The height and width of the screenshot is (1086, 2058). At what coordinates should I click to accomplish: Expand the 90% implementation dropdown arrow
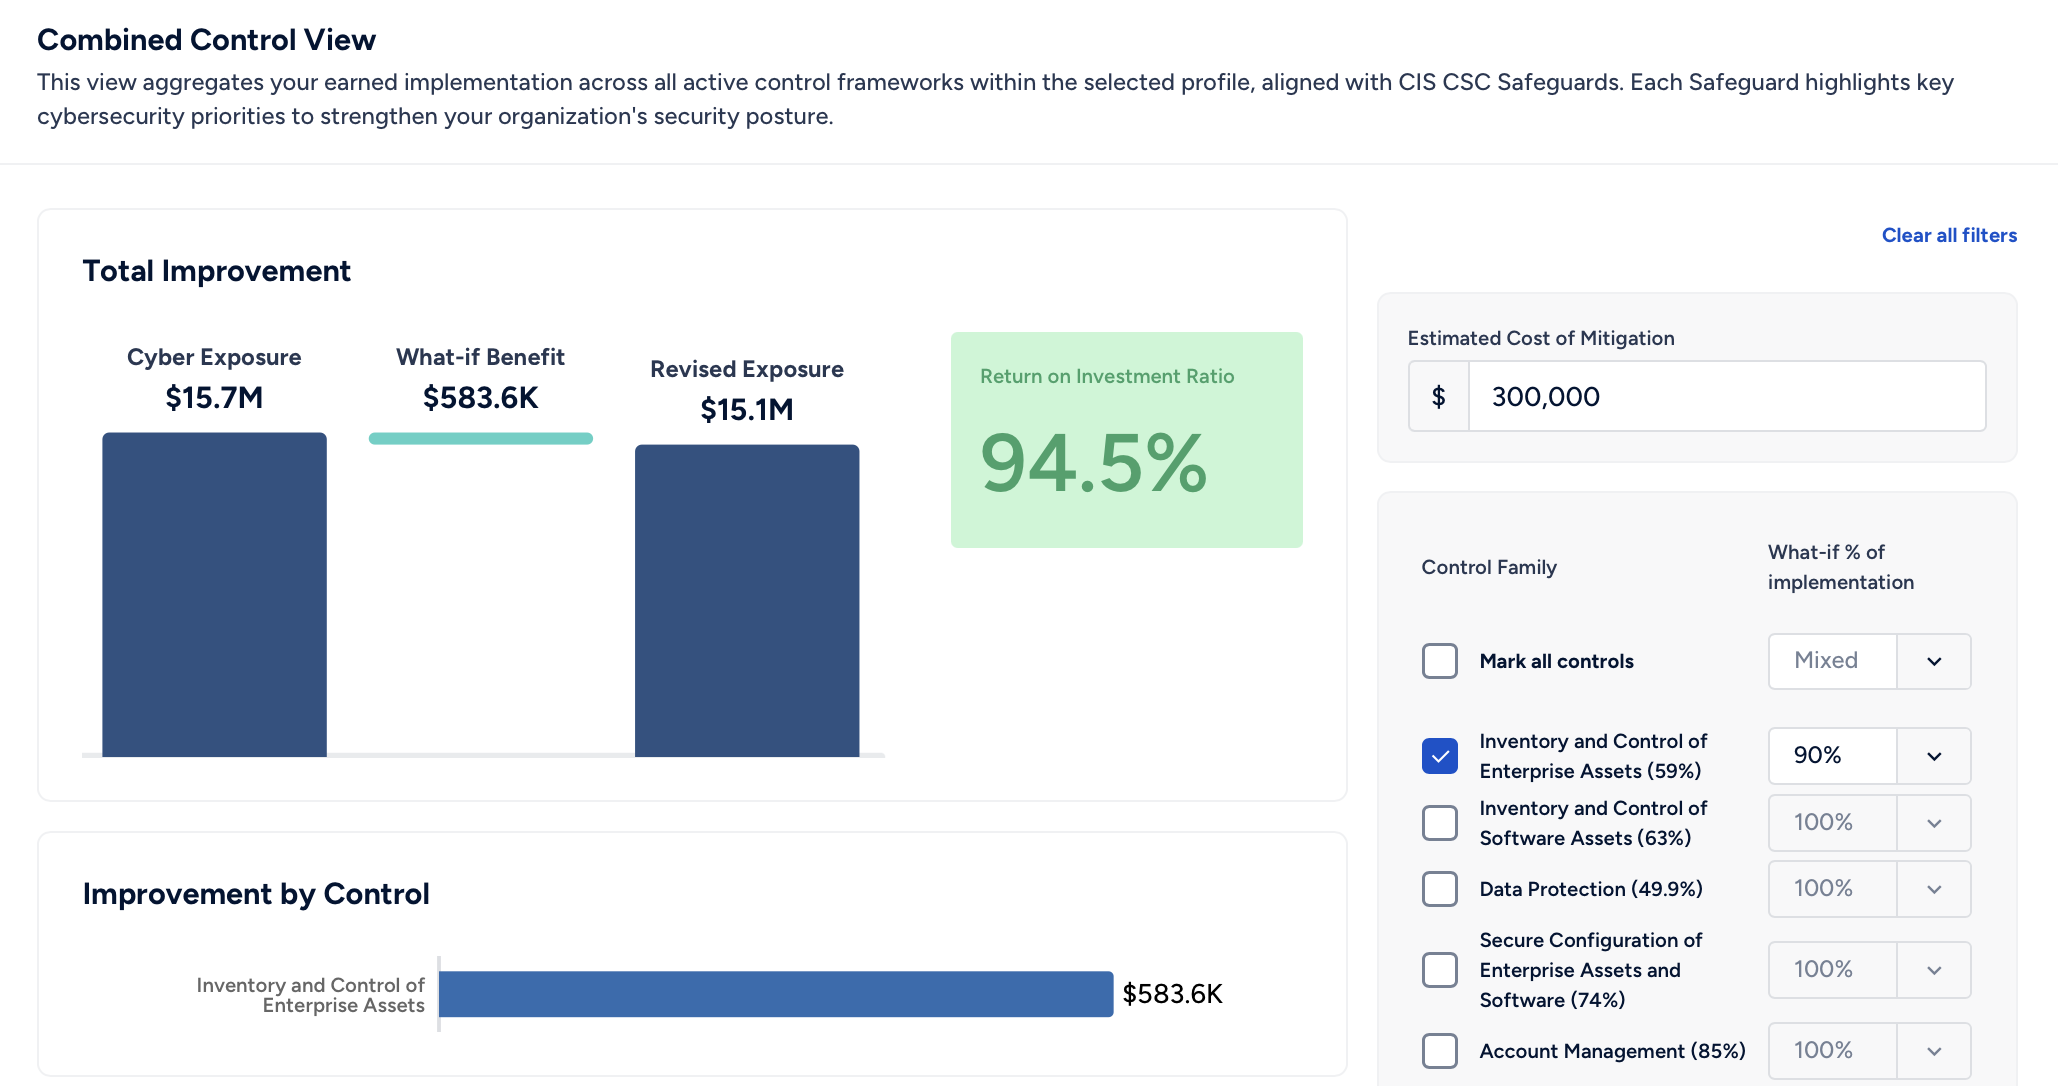[1933, 756]
